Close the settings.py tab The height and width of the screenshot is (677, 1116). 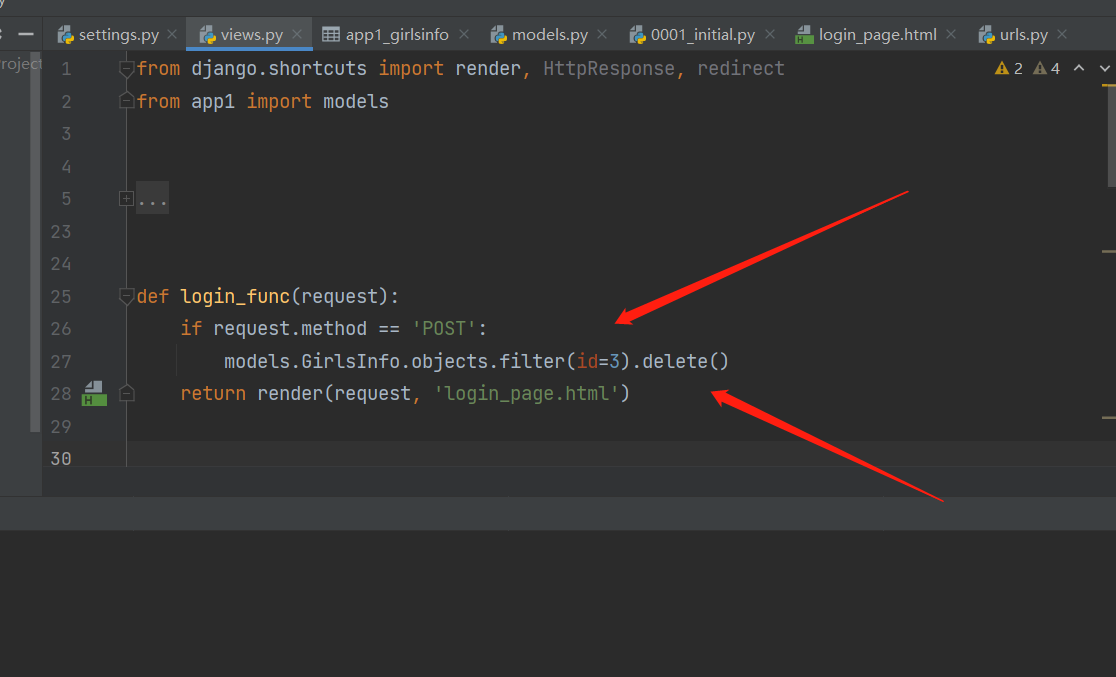172,34
